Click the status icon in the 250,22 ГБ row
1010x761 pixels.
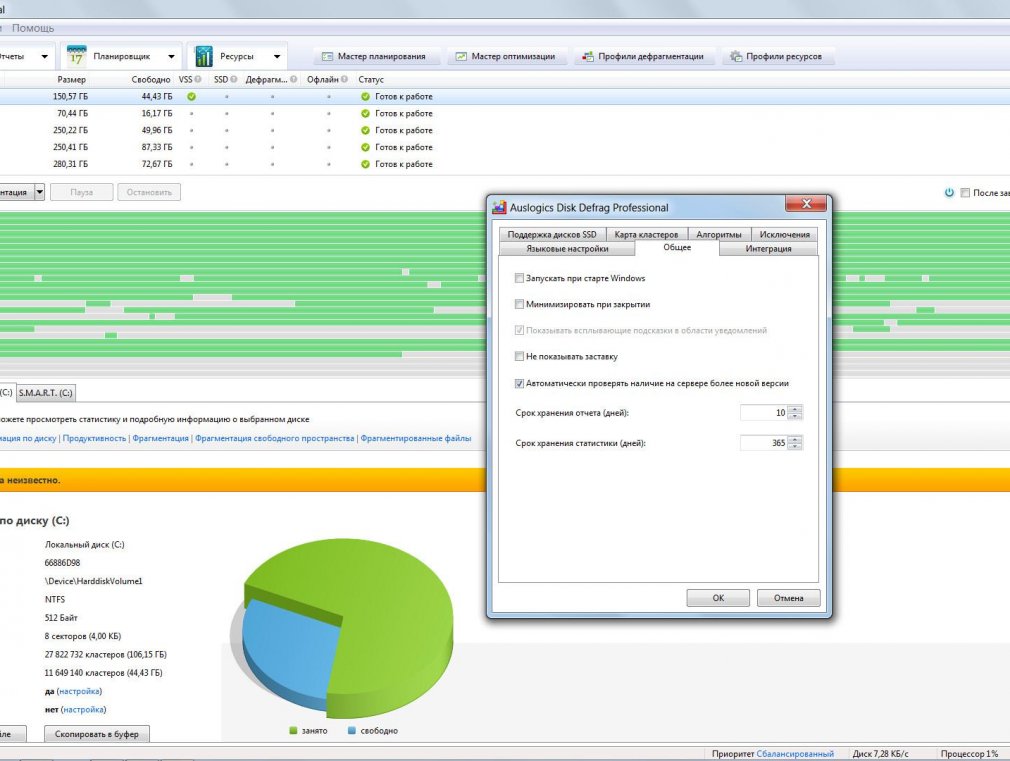click(x=365, y=130)
